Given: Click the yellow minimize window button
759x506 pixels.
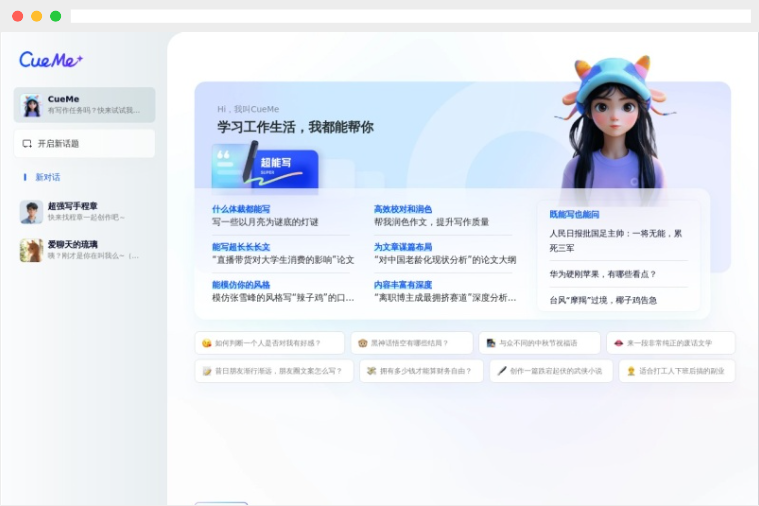Looking at the screenshot, I should pos(37,16).
